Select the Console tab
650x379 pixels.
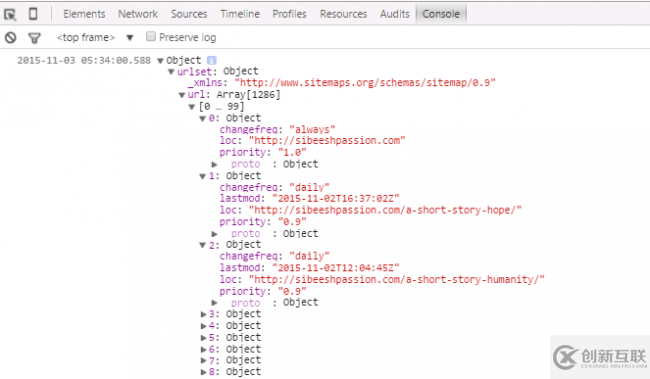point(441,14)
